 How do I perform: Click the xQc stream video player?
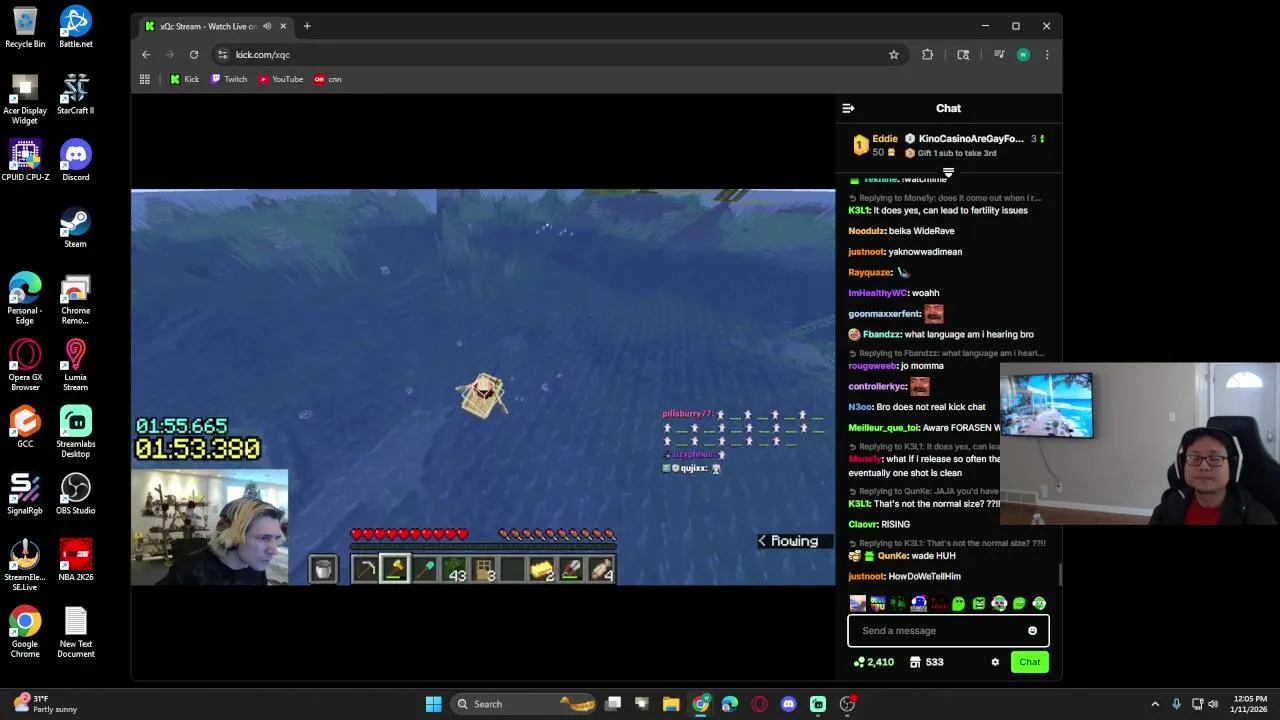[483, 387]
